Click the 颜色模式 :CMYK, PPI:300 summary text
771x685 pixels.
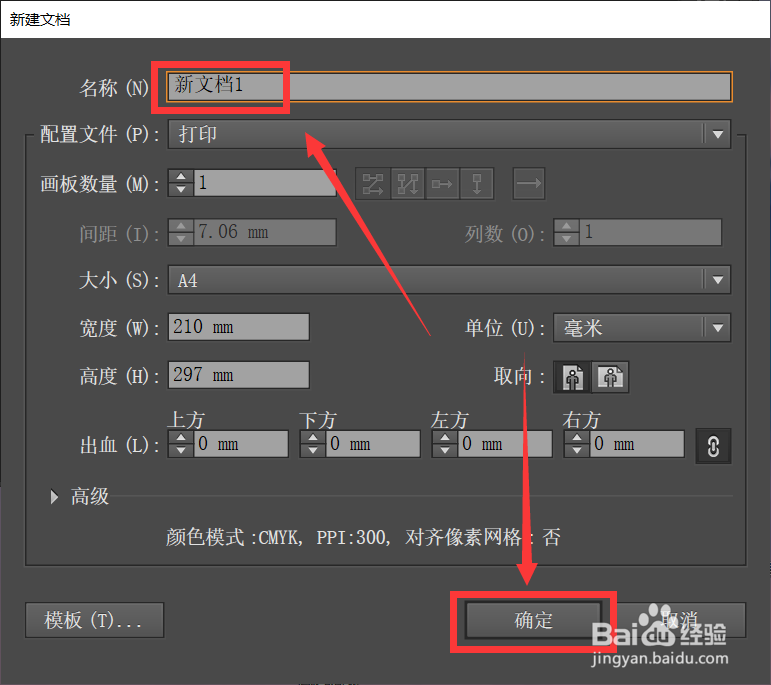pos(363,537)
